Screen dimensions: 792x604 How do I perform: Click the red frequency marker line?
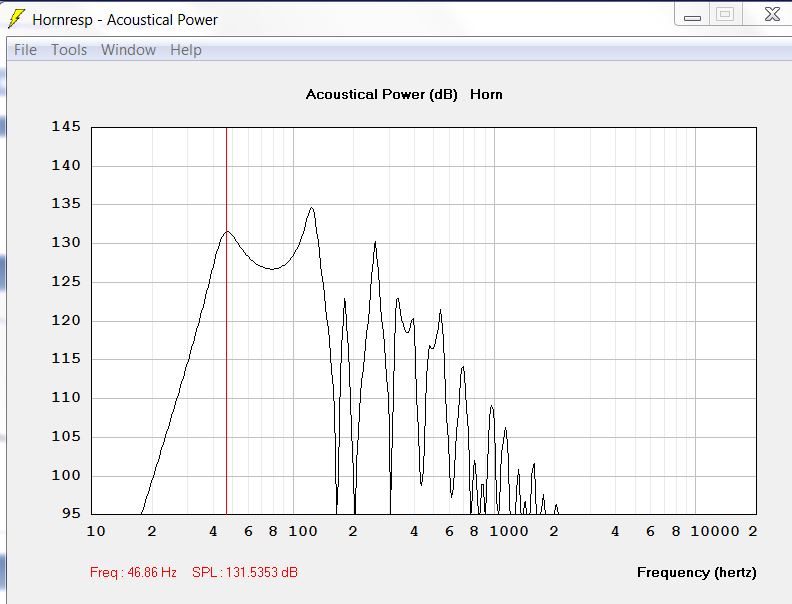pos(226,321)
